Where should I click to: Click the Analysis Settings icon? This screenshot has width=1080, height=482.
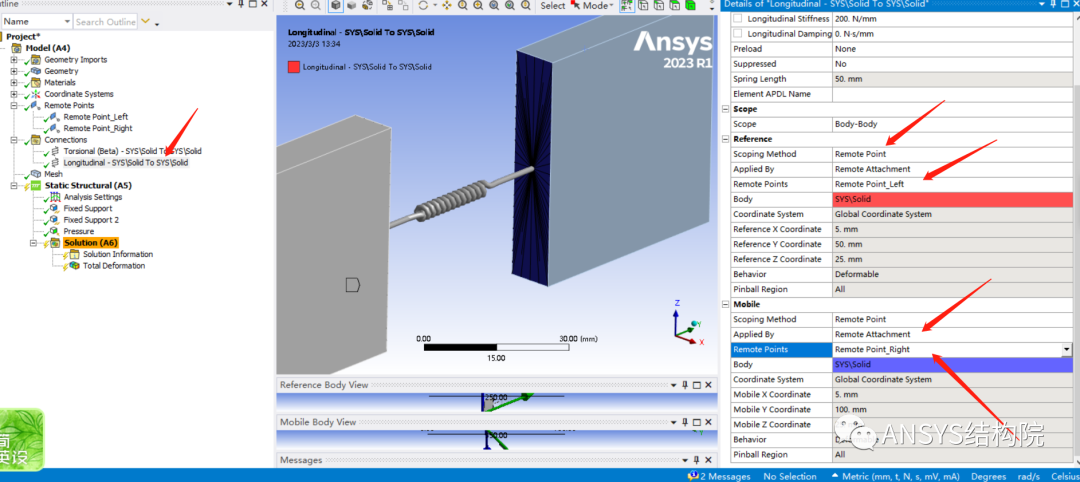[55, 197]
